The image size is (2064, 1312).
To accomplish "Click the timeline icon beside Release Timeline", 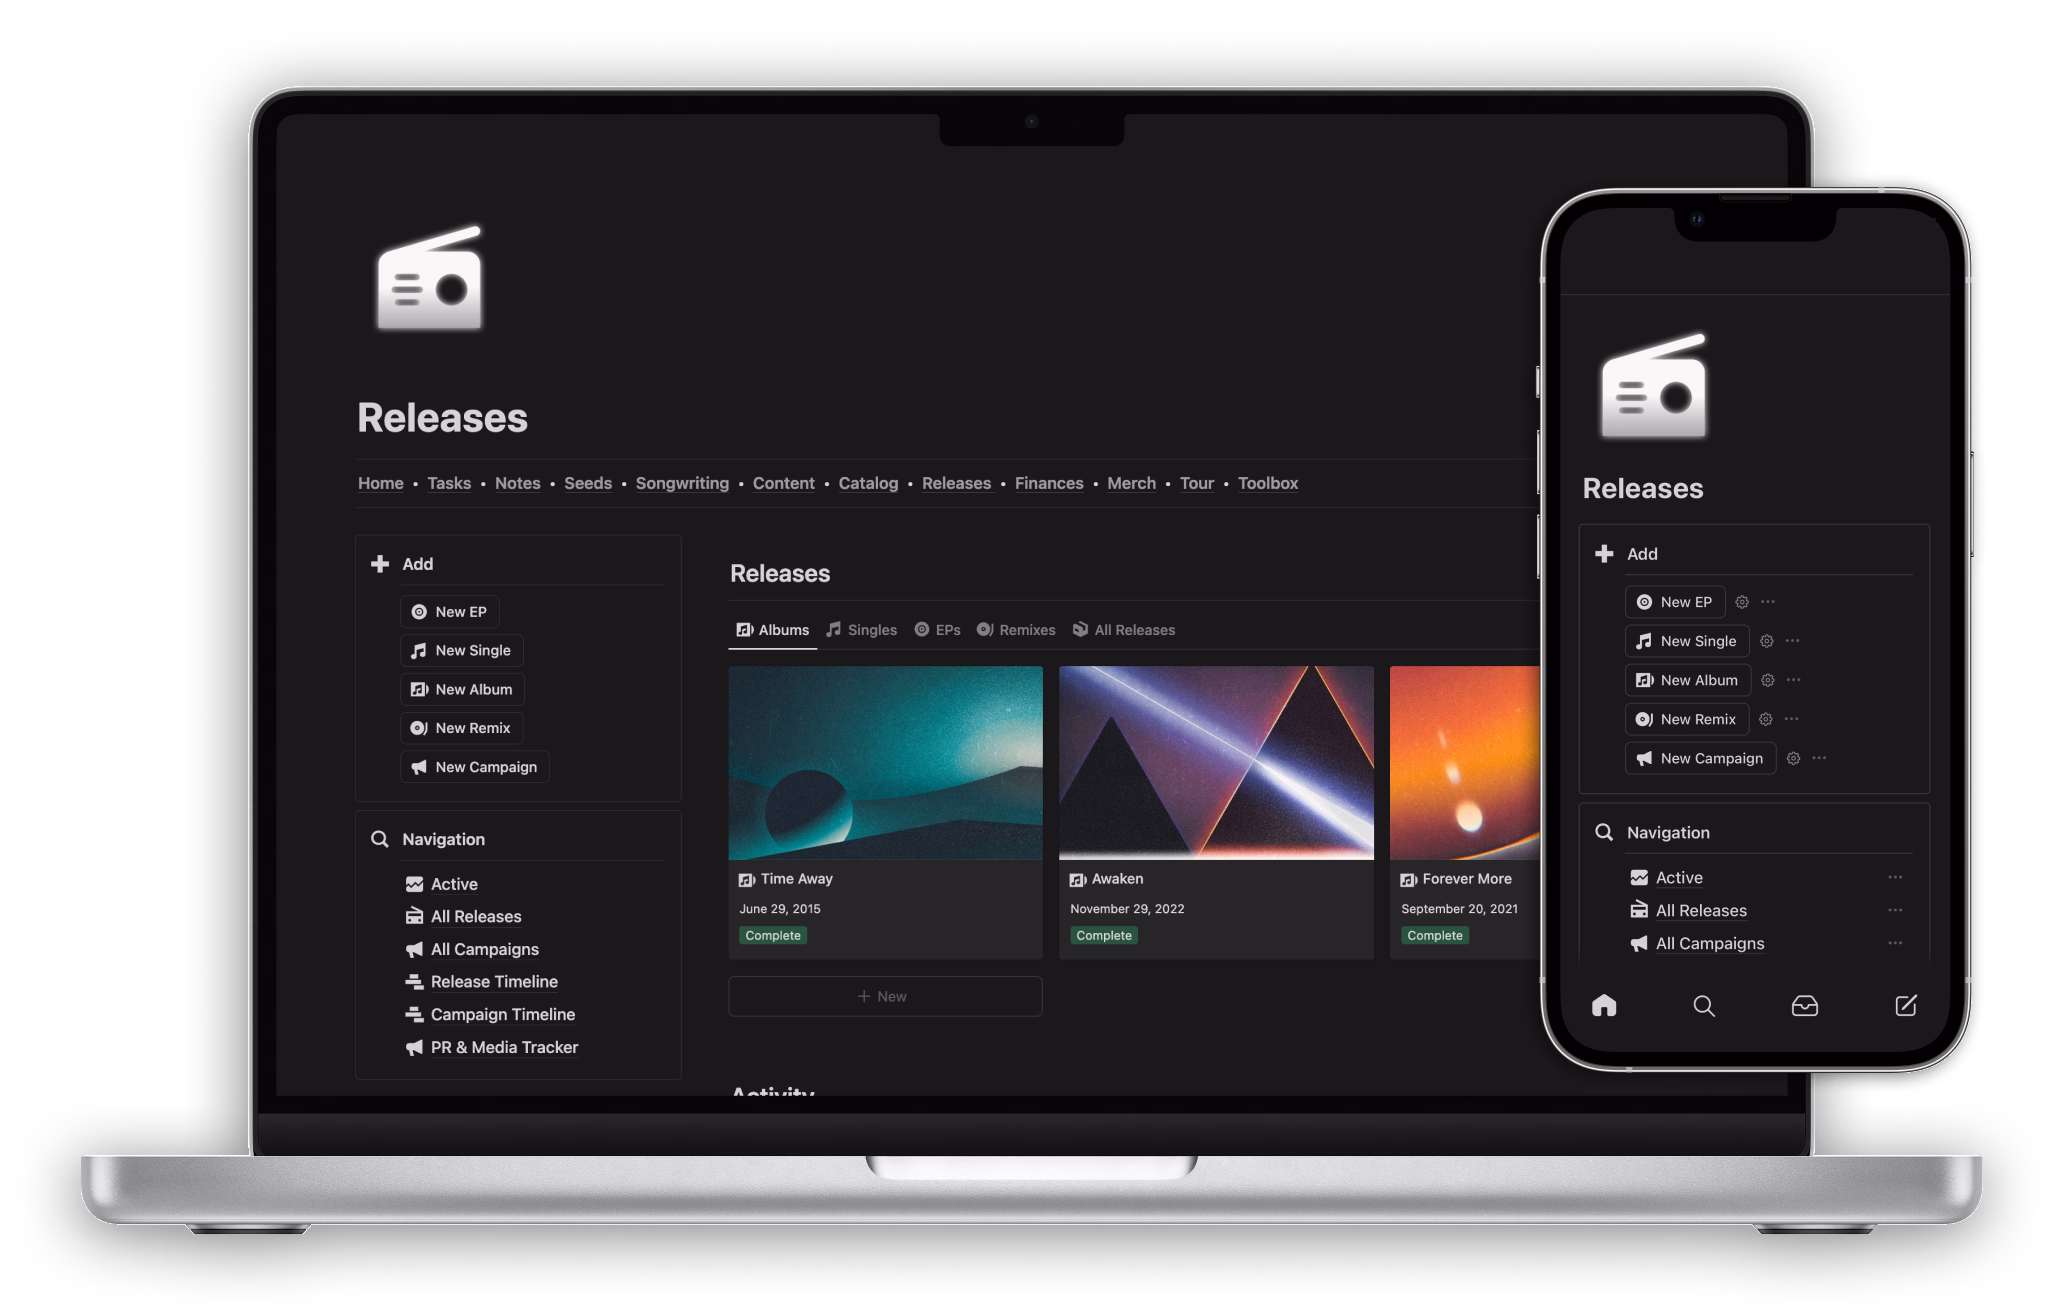I will coord(414,982).
